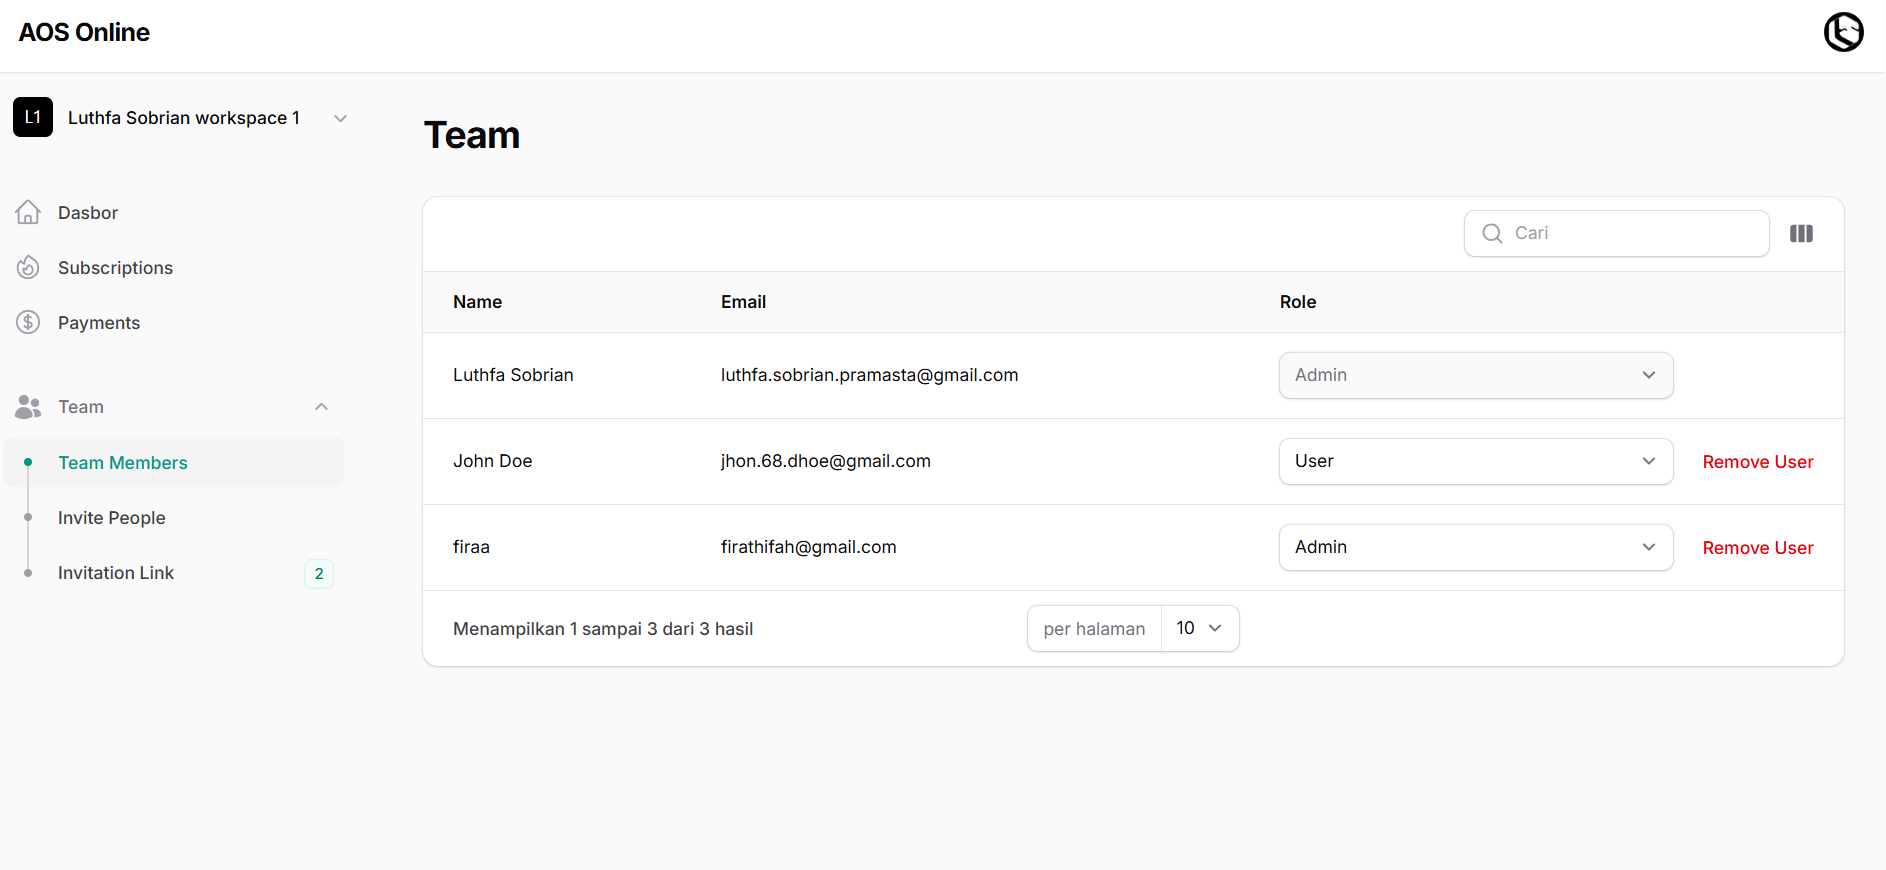Viewport: 1886px width, 870px height.
Task: Toggle the table columns icon
Action: coord(1801,234)
